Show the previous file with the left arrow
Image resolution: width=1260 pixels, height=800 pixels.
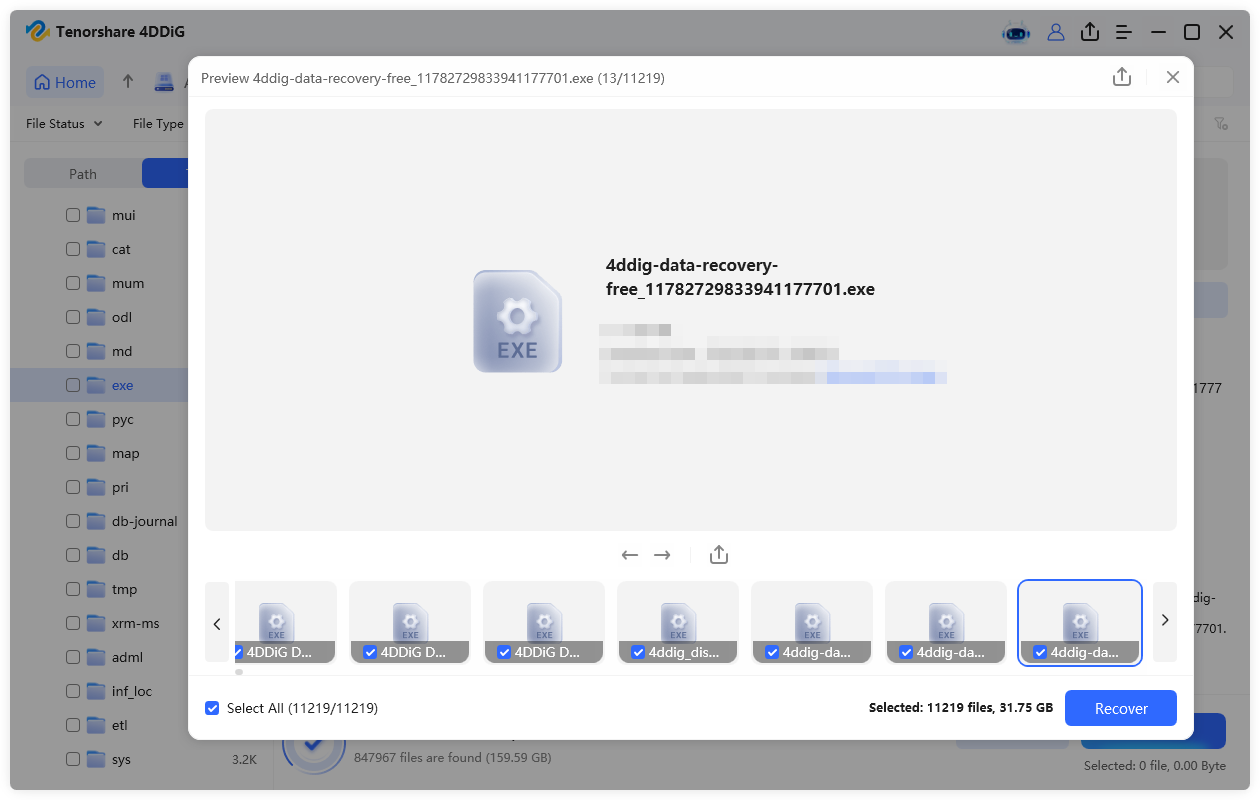(630, 555)
